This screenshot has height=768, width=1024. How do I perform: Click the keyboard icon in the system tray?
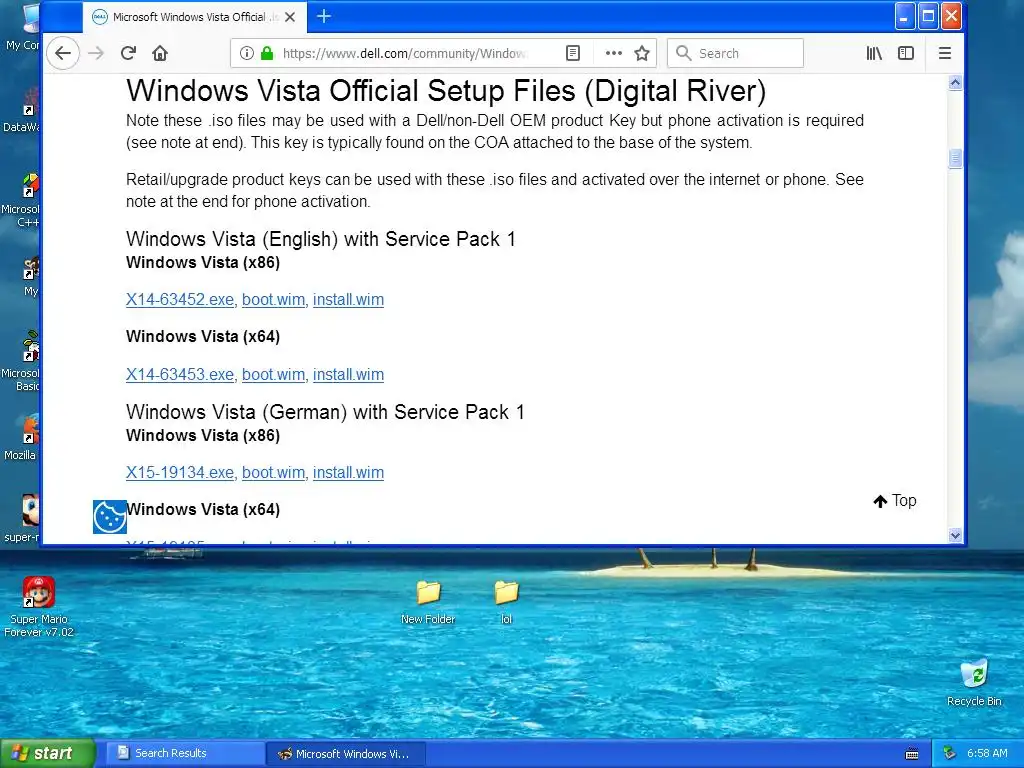click(912, 754)
